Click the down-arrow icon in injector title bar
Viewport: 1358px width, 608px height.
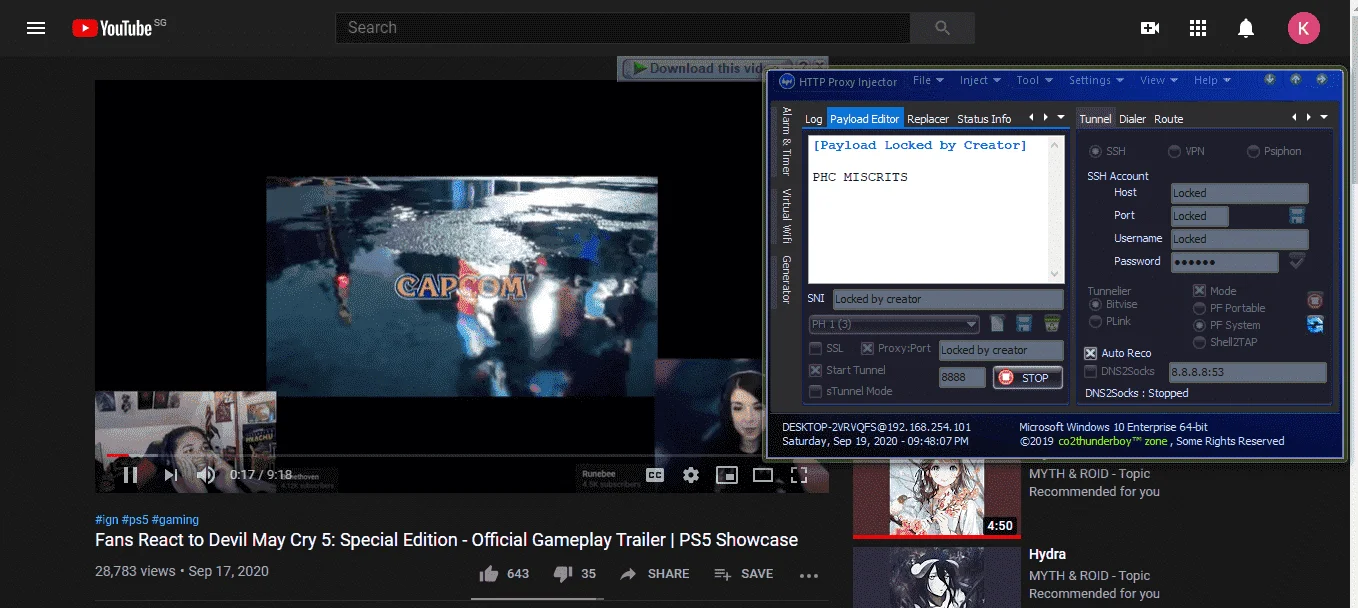pyautogui.click(x=1270, y=80)
